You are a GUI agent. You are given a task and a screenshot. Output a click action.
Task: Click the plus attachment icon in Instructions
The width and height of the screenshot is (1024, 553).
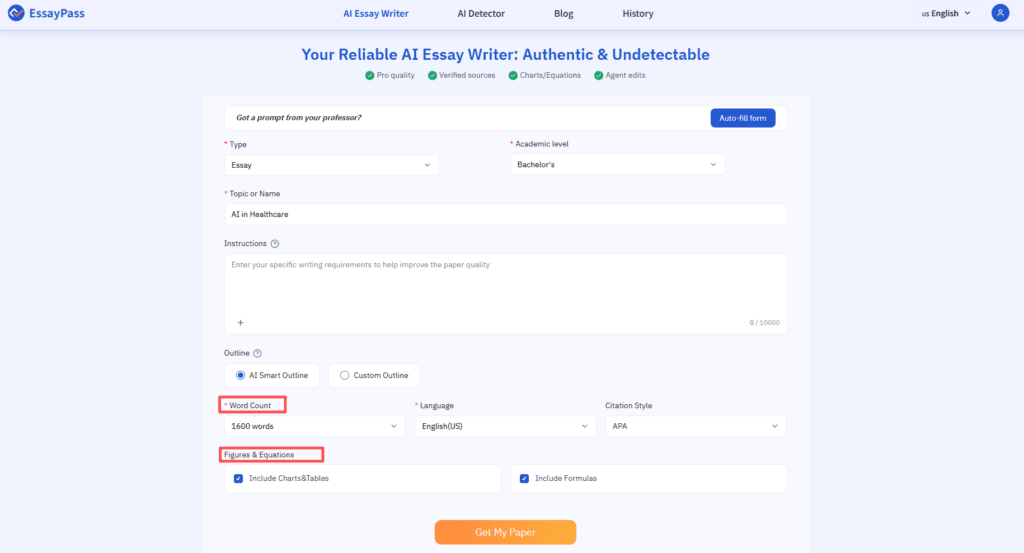240,323
